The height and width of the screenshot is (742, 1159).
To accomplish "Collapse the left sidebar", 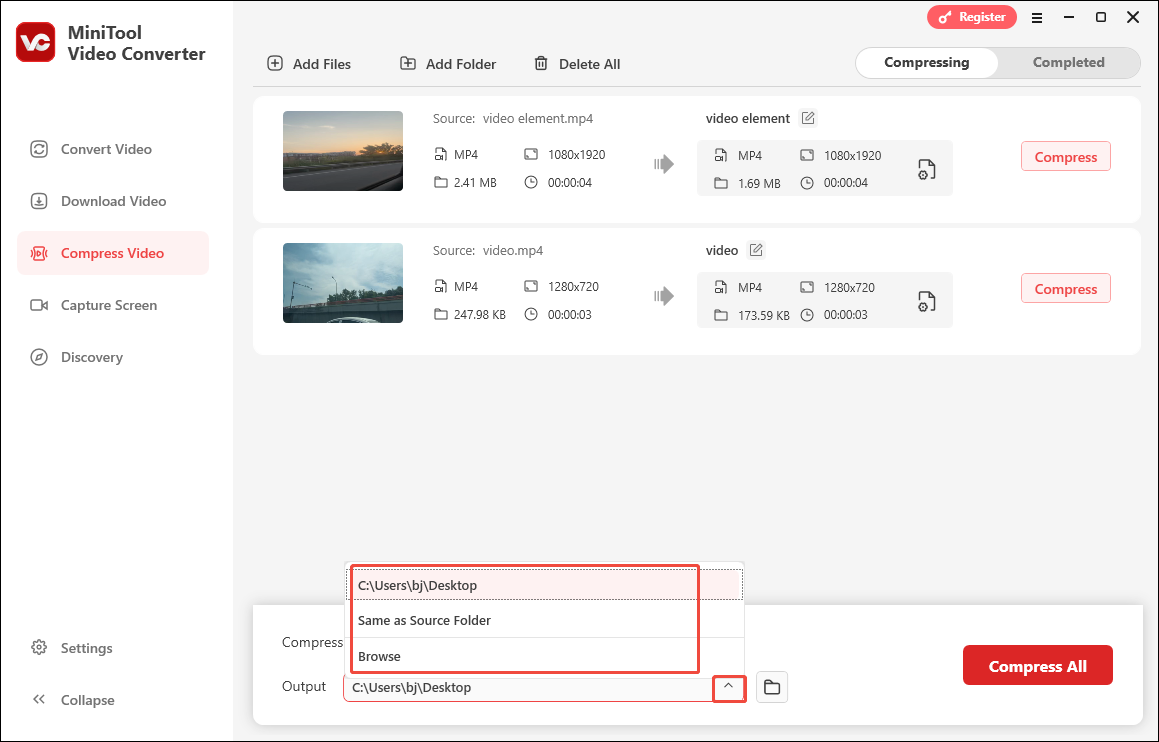I will 74,699.
